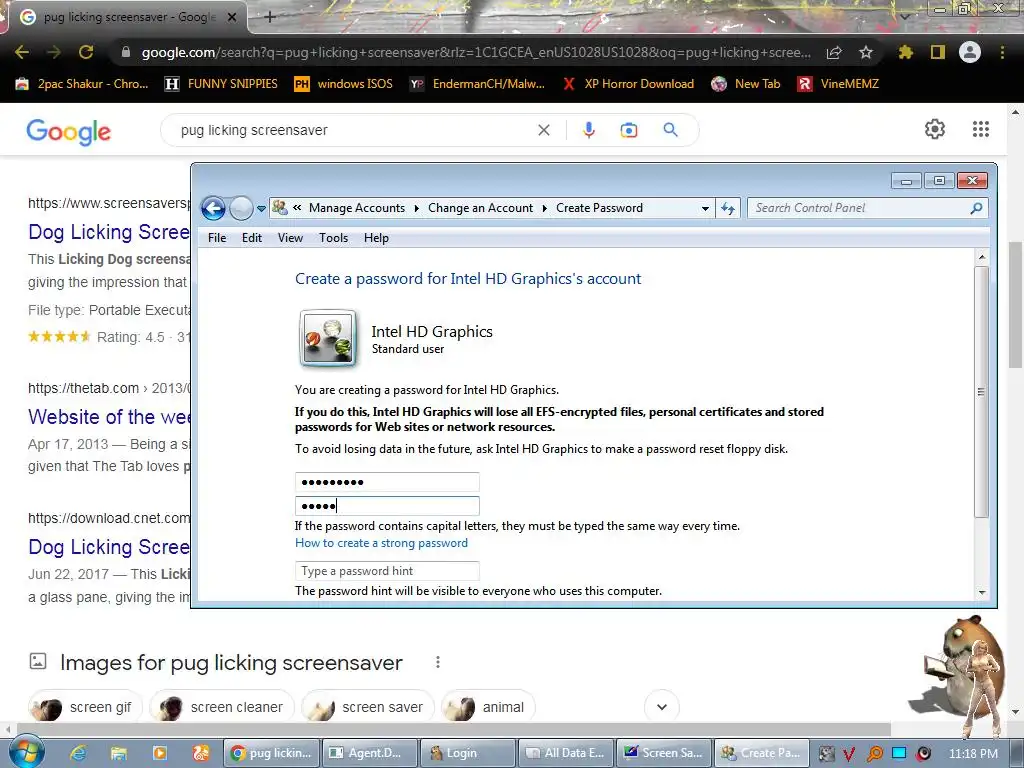Open the windows ISOS bookmark
1024x768 pixels.
click(x=344, y=84)
